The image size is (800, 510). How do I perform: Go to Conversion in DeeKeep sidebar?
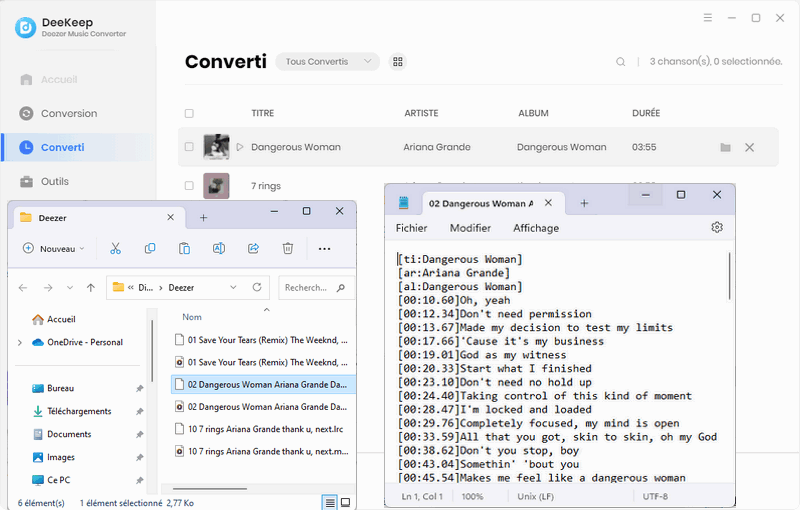click(68, 113)
